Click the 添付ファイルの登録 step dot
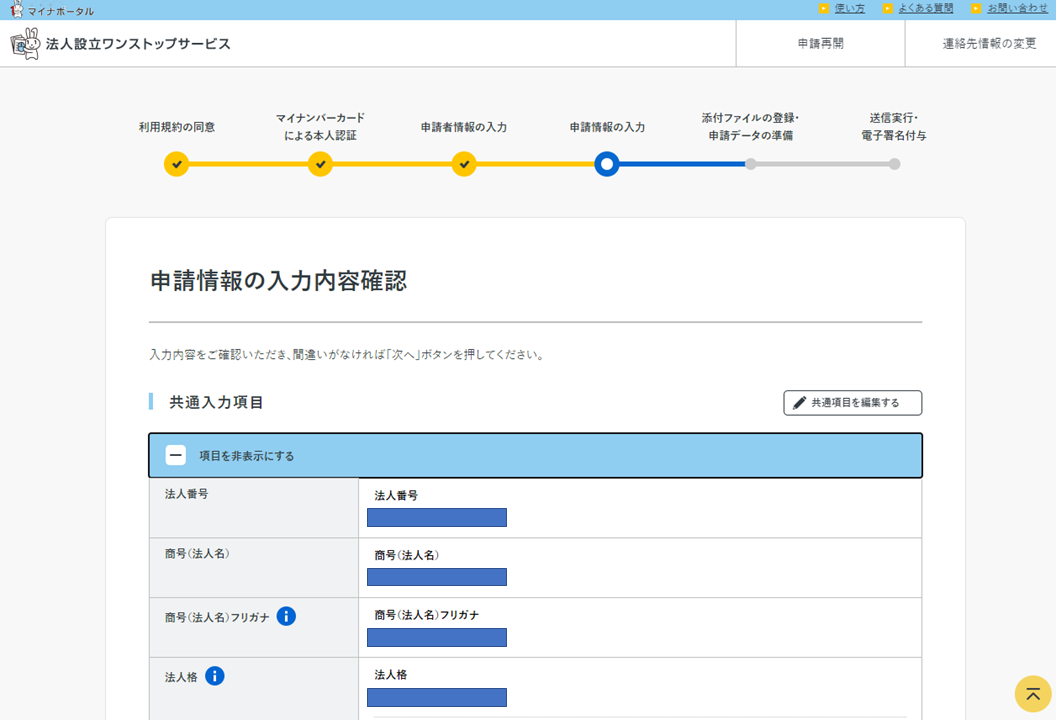 (751, 164)
